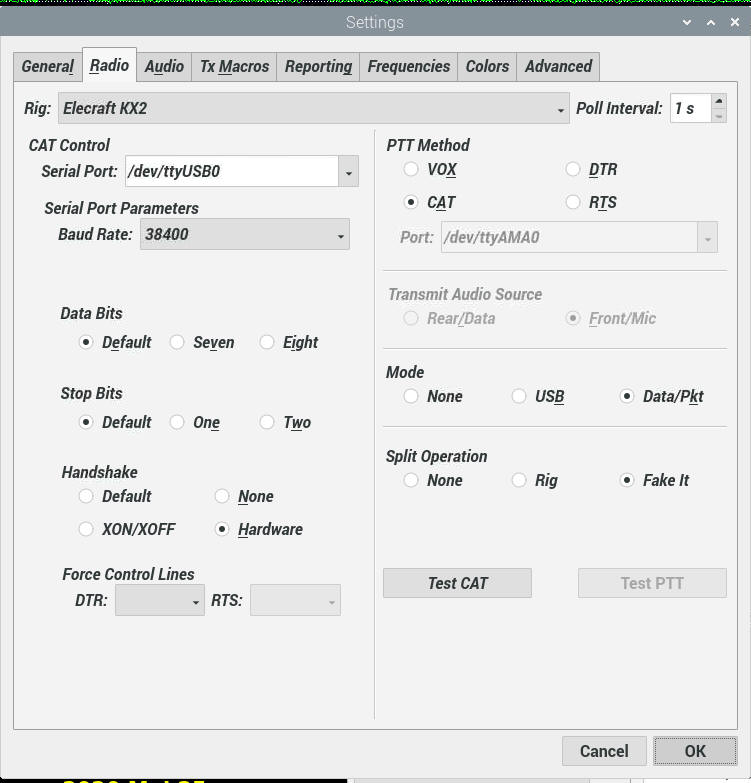The height and width of the screenshot is (783, 751).
Task: Click the Test CAT button
Action: coord(457,583)
